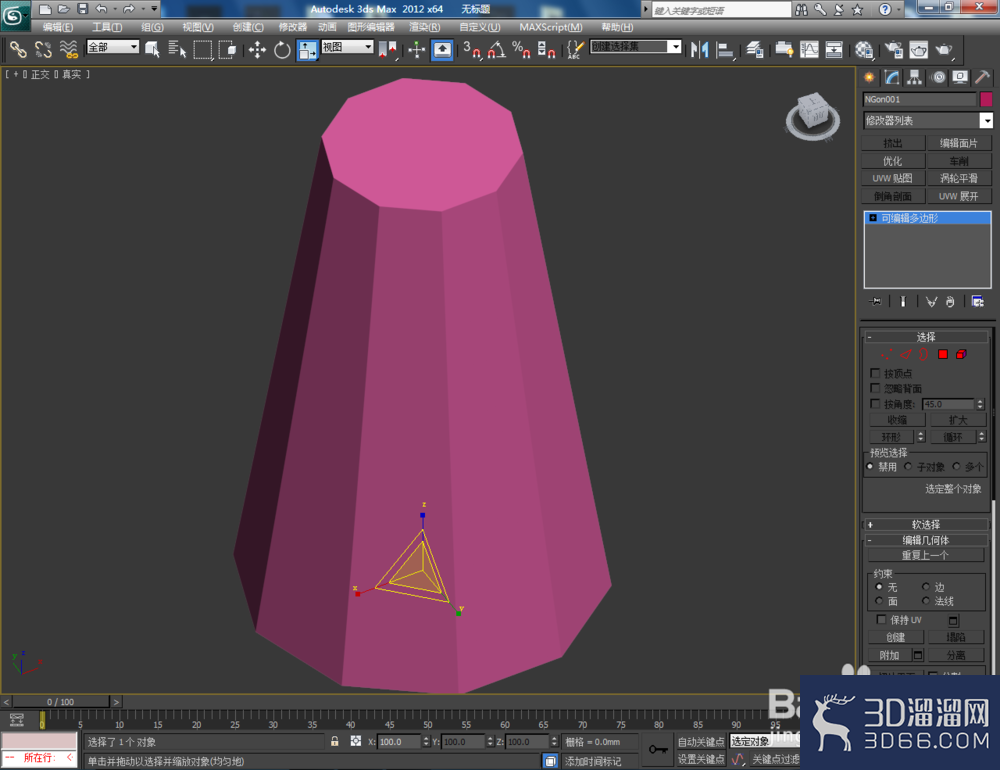Open the 全部 selection filter dropdown
This screenshot has width=1000, height=770.
[113, 47]
